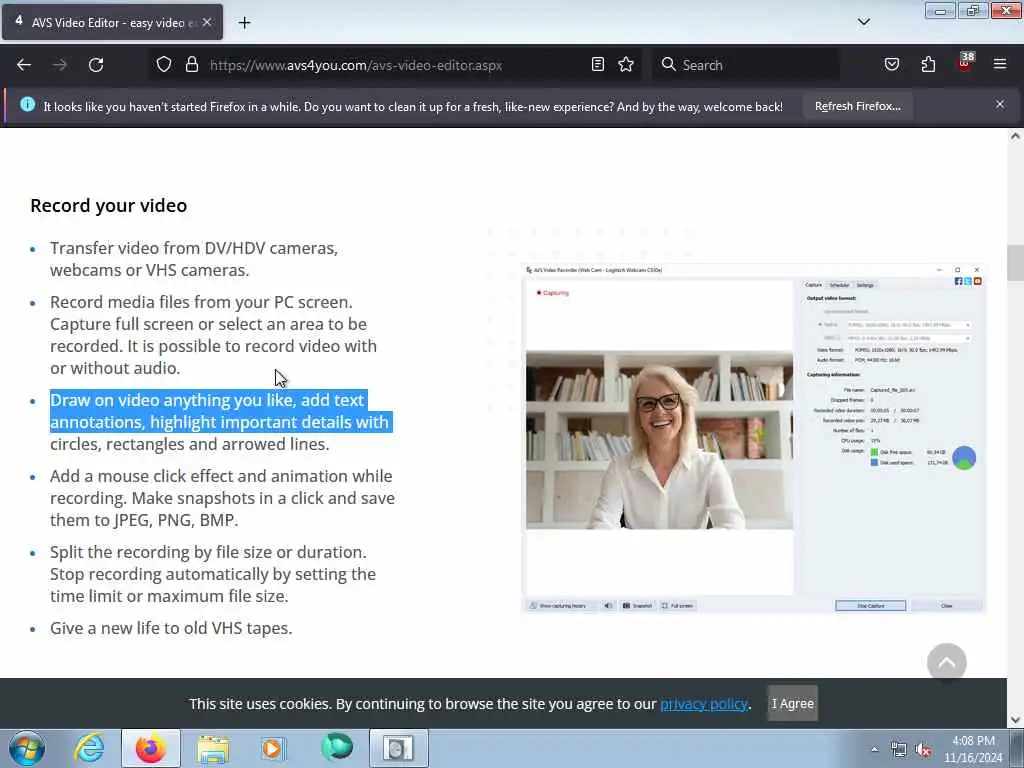The width and height of the screenshot is (1024, 768).
Task: Click the address bar URL avs4you.com
Action: point(355,65)
